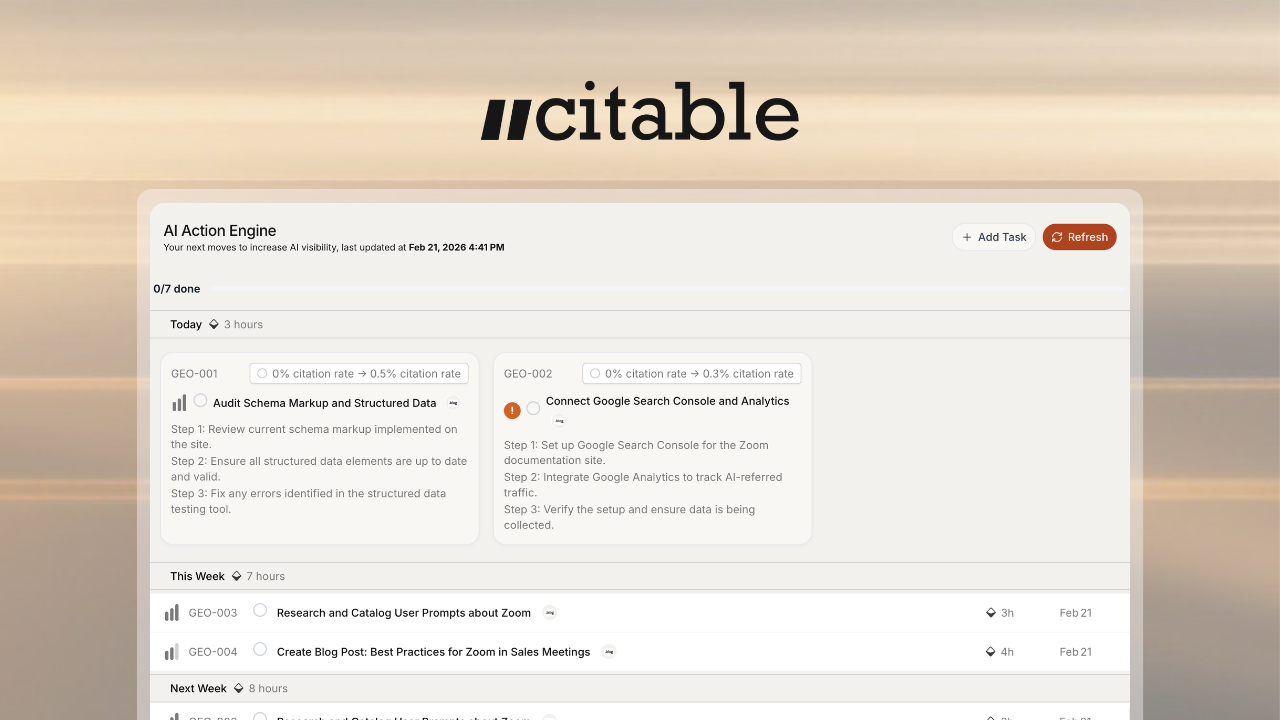1280x720 pixels.
Task: Click the AI Action Engine heading
Action: point(220,231)
